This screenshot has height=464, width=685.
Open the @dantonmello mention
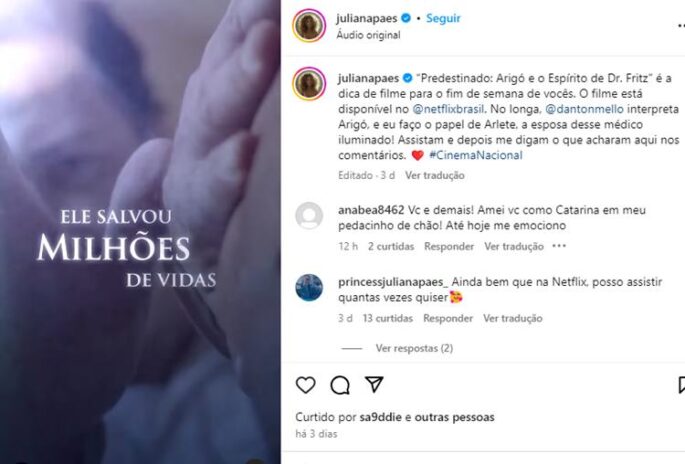coord(584,109)
